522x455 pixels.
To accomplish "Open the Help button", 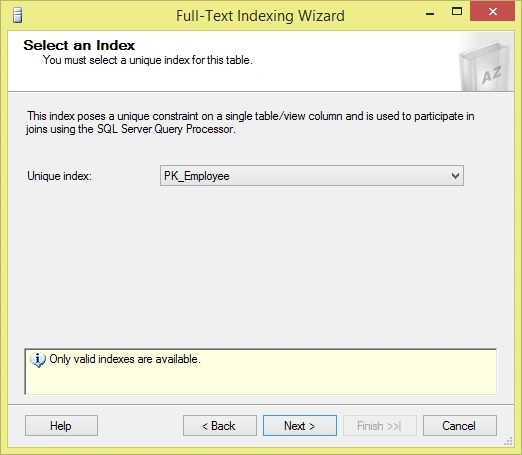I will click(61, 426).
